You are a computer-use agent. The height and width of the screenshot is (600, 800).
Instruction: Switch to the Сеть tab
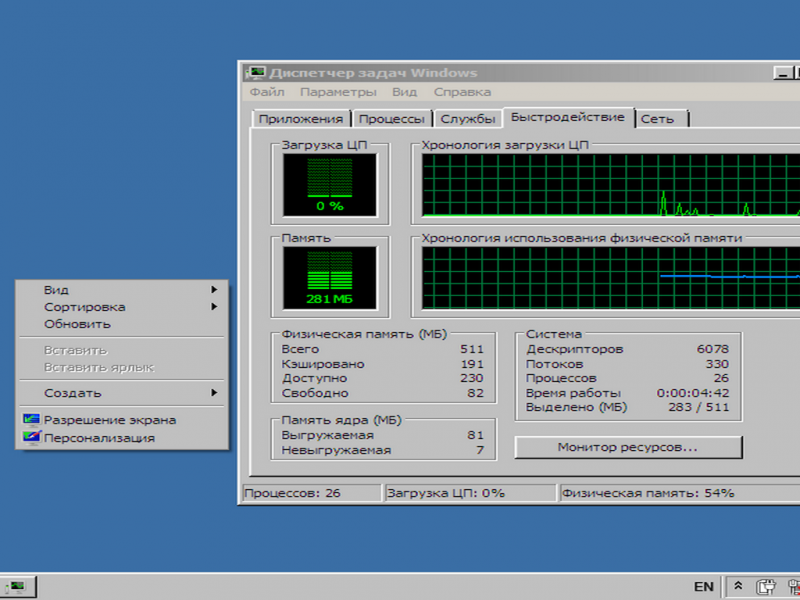pos(661,119)
